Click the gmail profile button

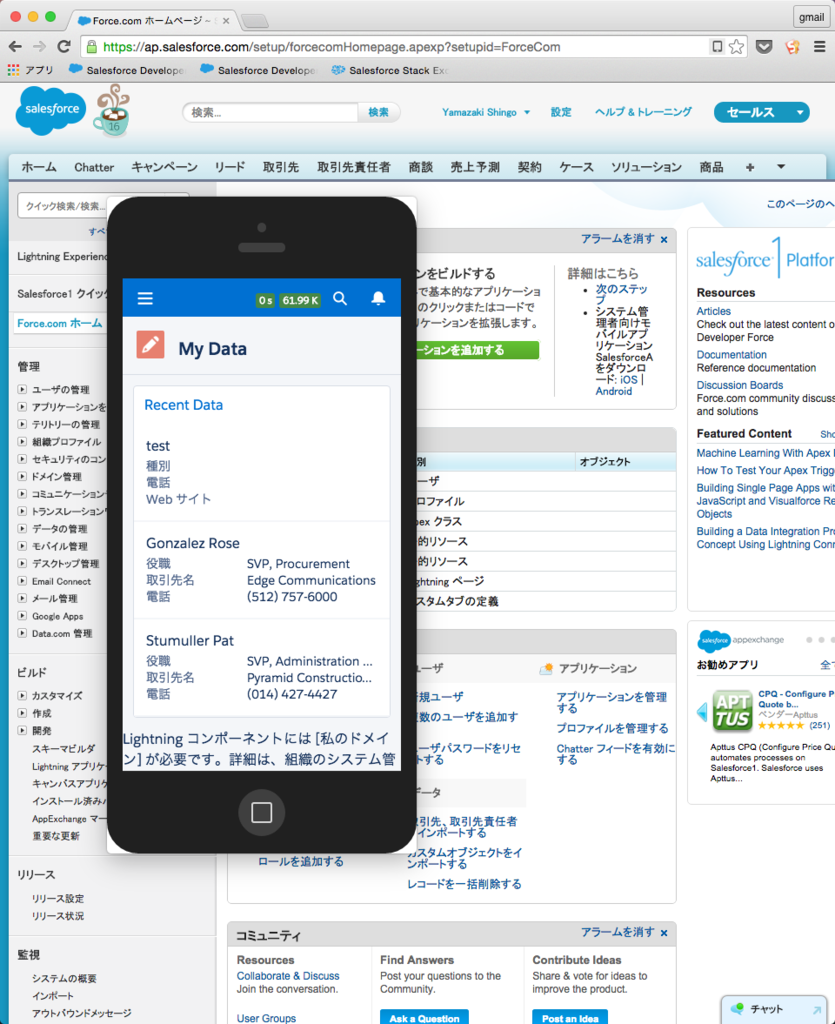[811, 17]
